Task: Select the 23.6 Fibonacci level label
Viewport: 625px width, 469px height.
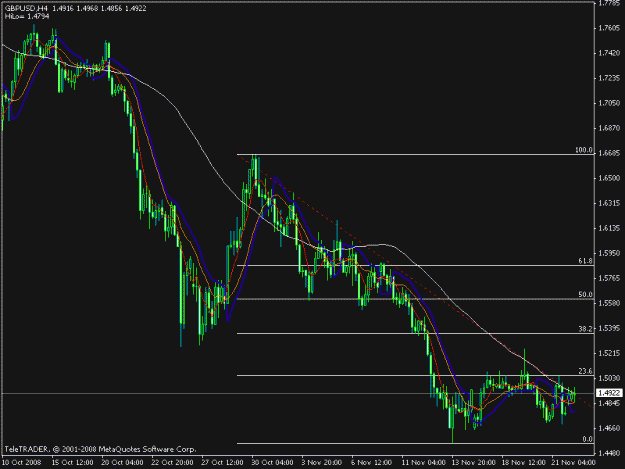Action: click(586, 371)
